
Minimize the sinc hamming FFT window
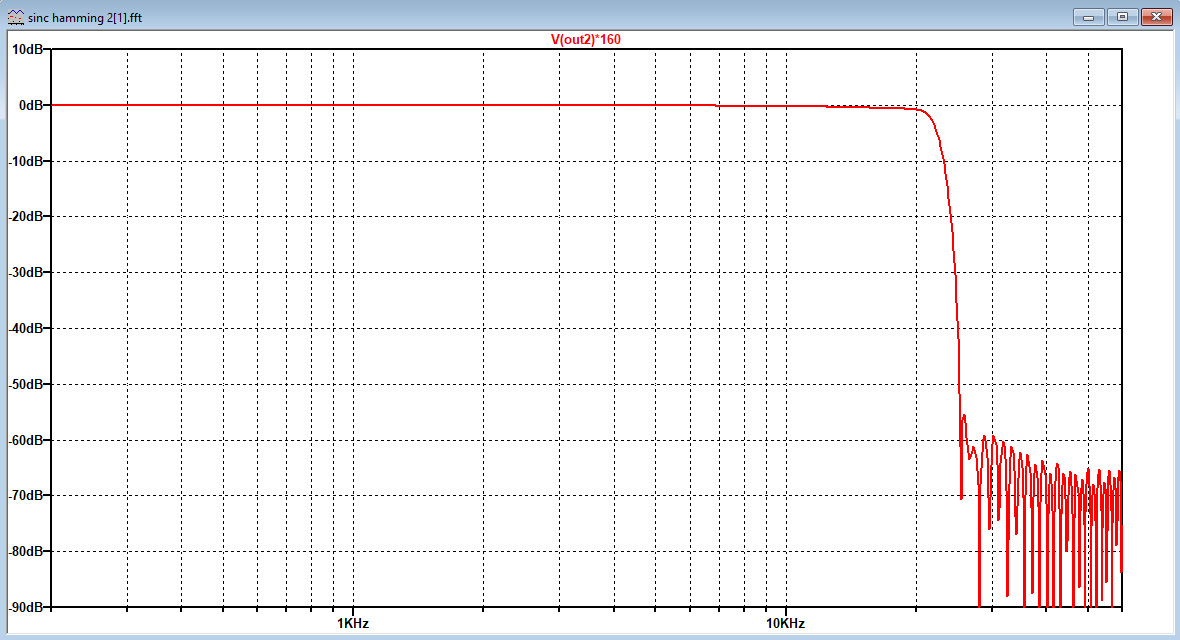[1088, 17]
